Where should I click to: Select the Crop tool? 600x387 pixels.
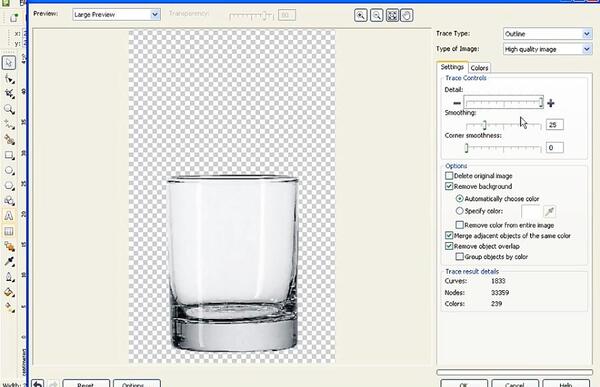coord(9,94)
